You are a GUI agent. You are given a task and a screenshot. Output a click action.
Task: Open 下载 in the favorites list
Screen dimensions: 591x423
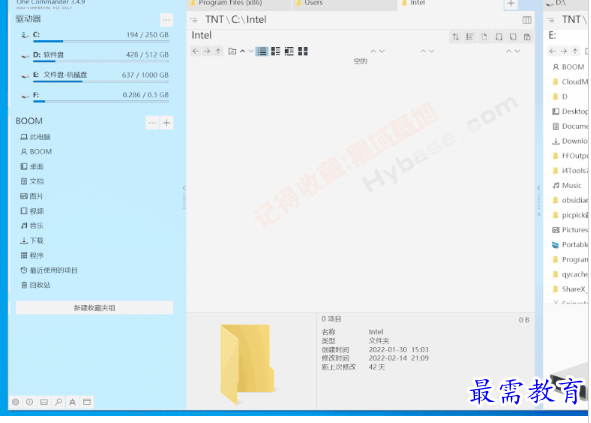click(32, 241)
